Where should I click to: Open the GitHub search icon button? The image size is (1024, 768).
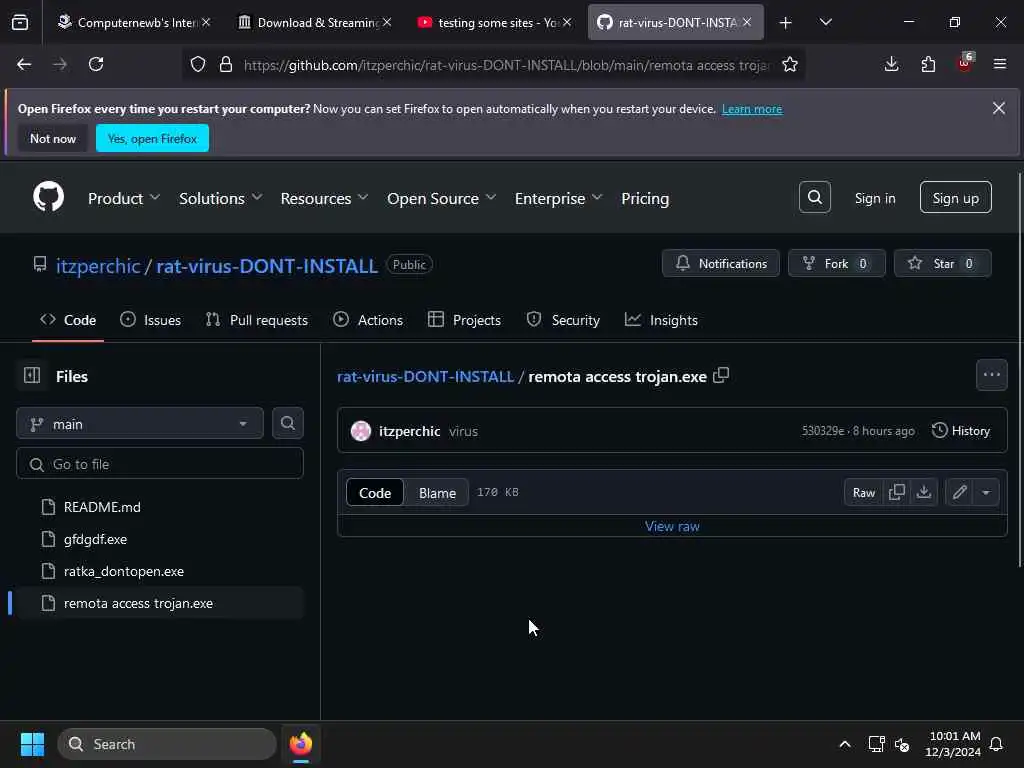tap(814, 197)
